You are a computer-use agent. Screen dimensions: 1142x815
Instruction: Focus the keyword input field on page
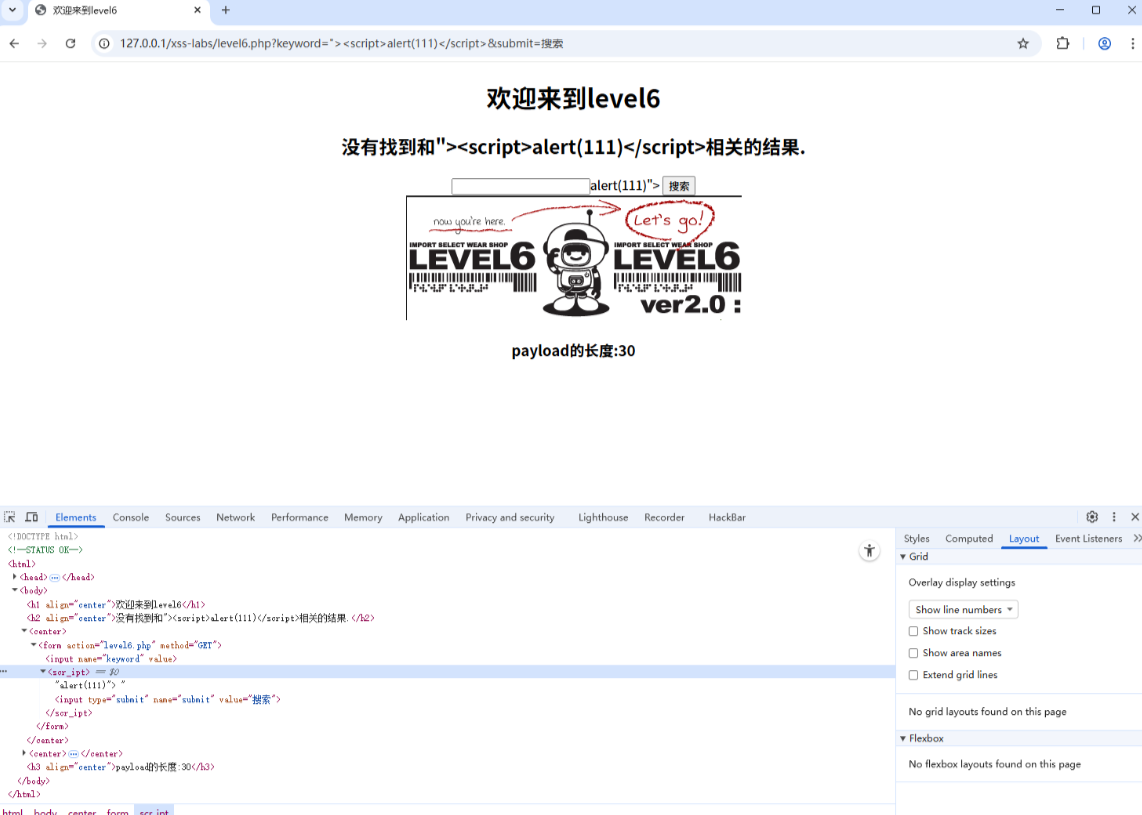[520, 186]
